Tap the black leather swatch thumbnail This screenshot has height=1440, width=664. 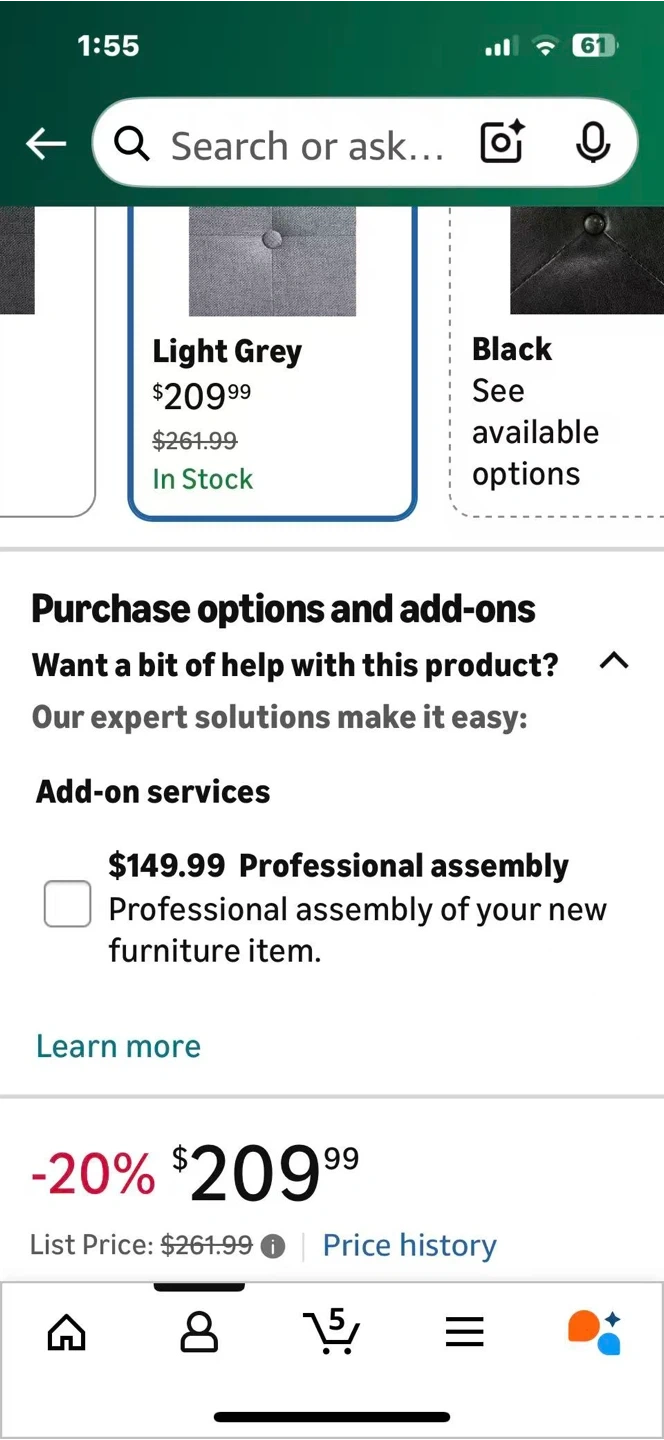click(586, 260)
